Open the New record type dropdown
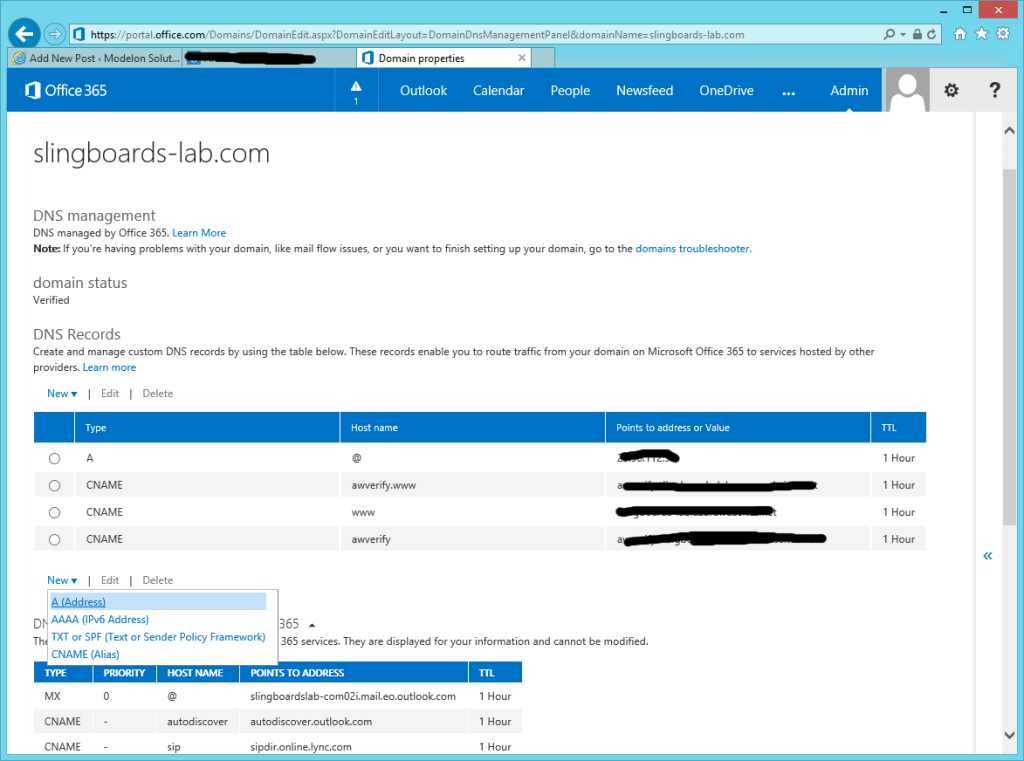The height and width of the screenshot is (761, 1024). [x=62, y=580]
